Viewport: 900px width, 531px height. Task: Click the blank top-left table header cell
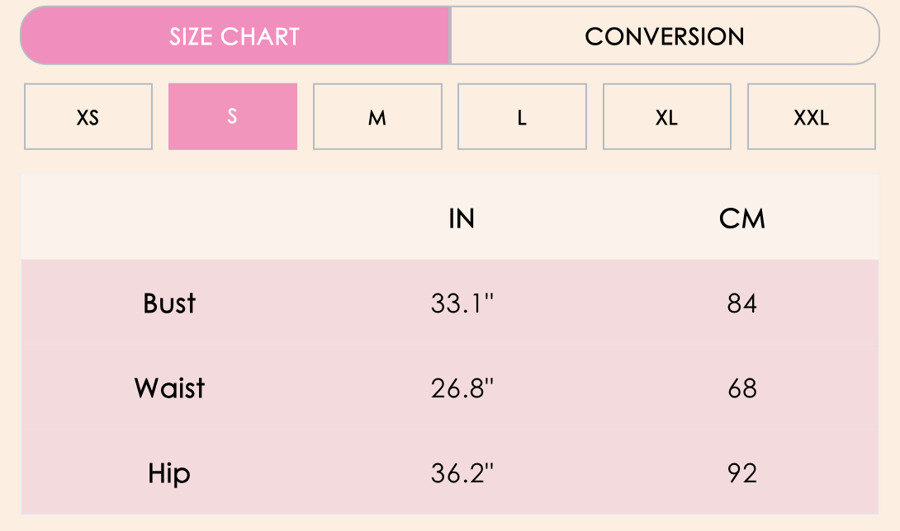point(169,219)
